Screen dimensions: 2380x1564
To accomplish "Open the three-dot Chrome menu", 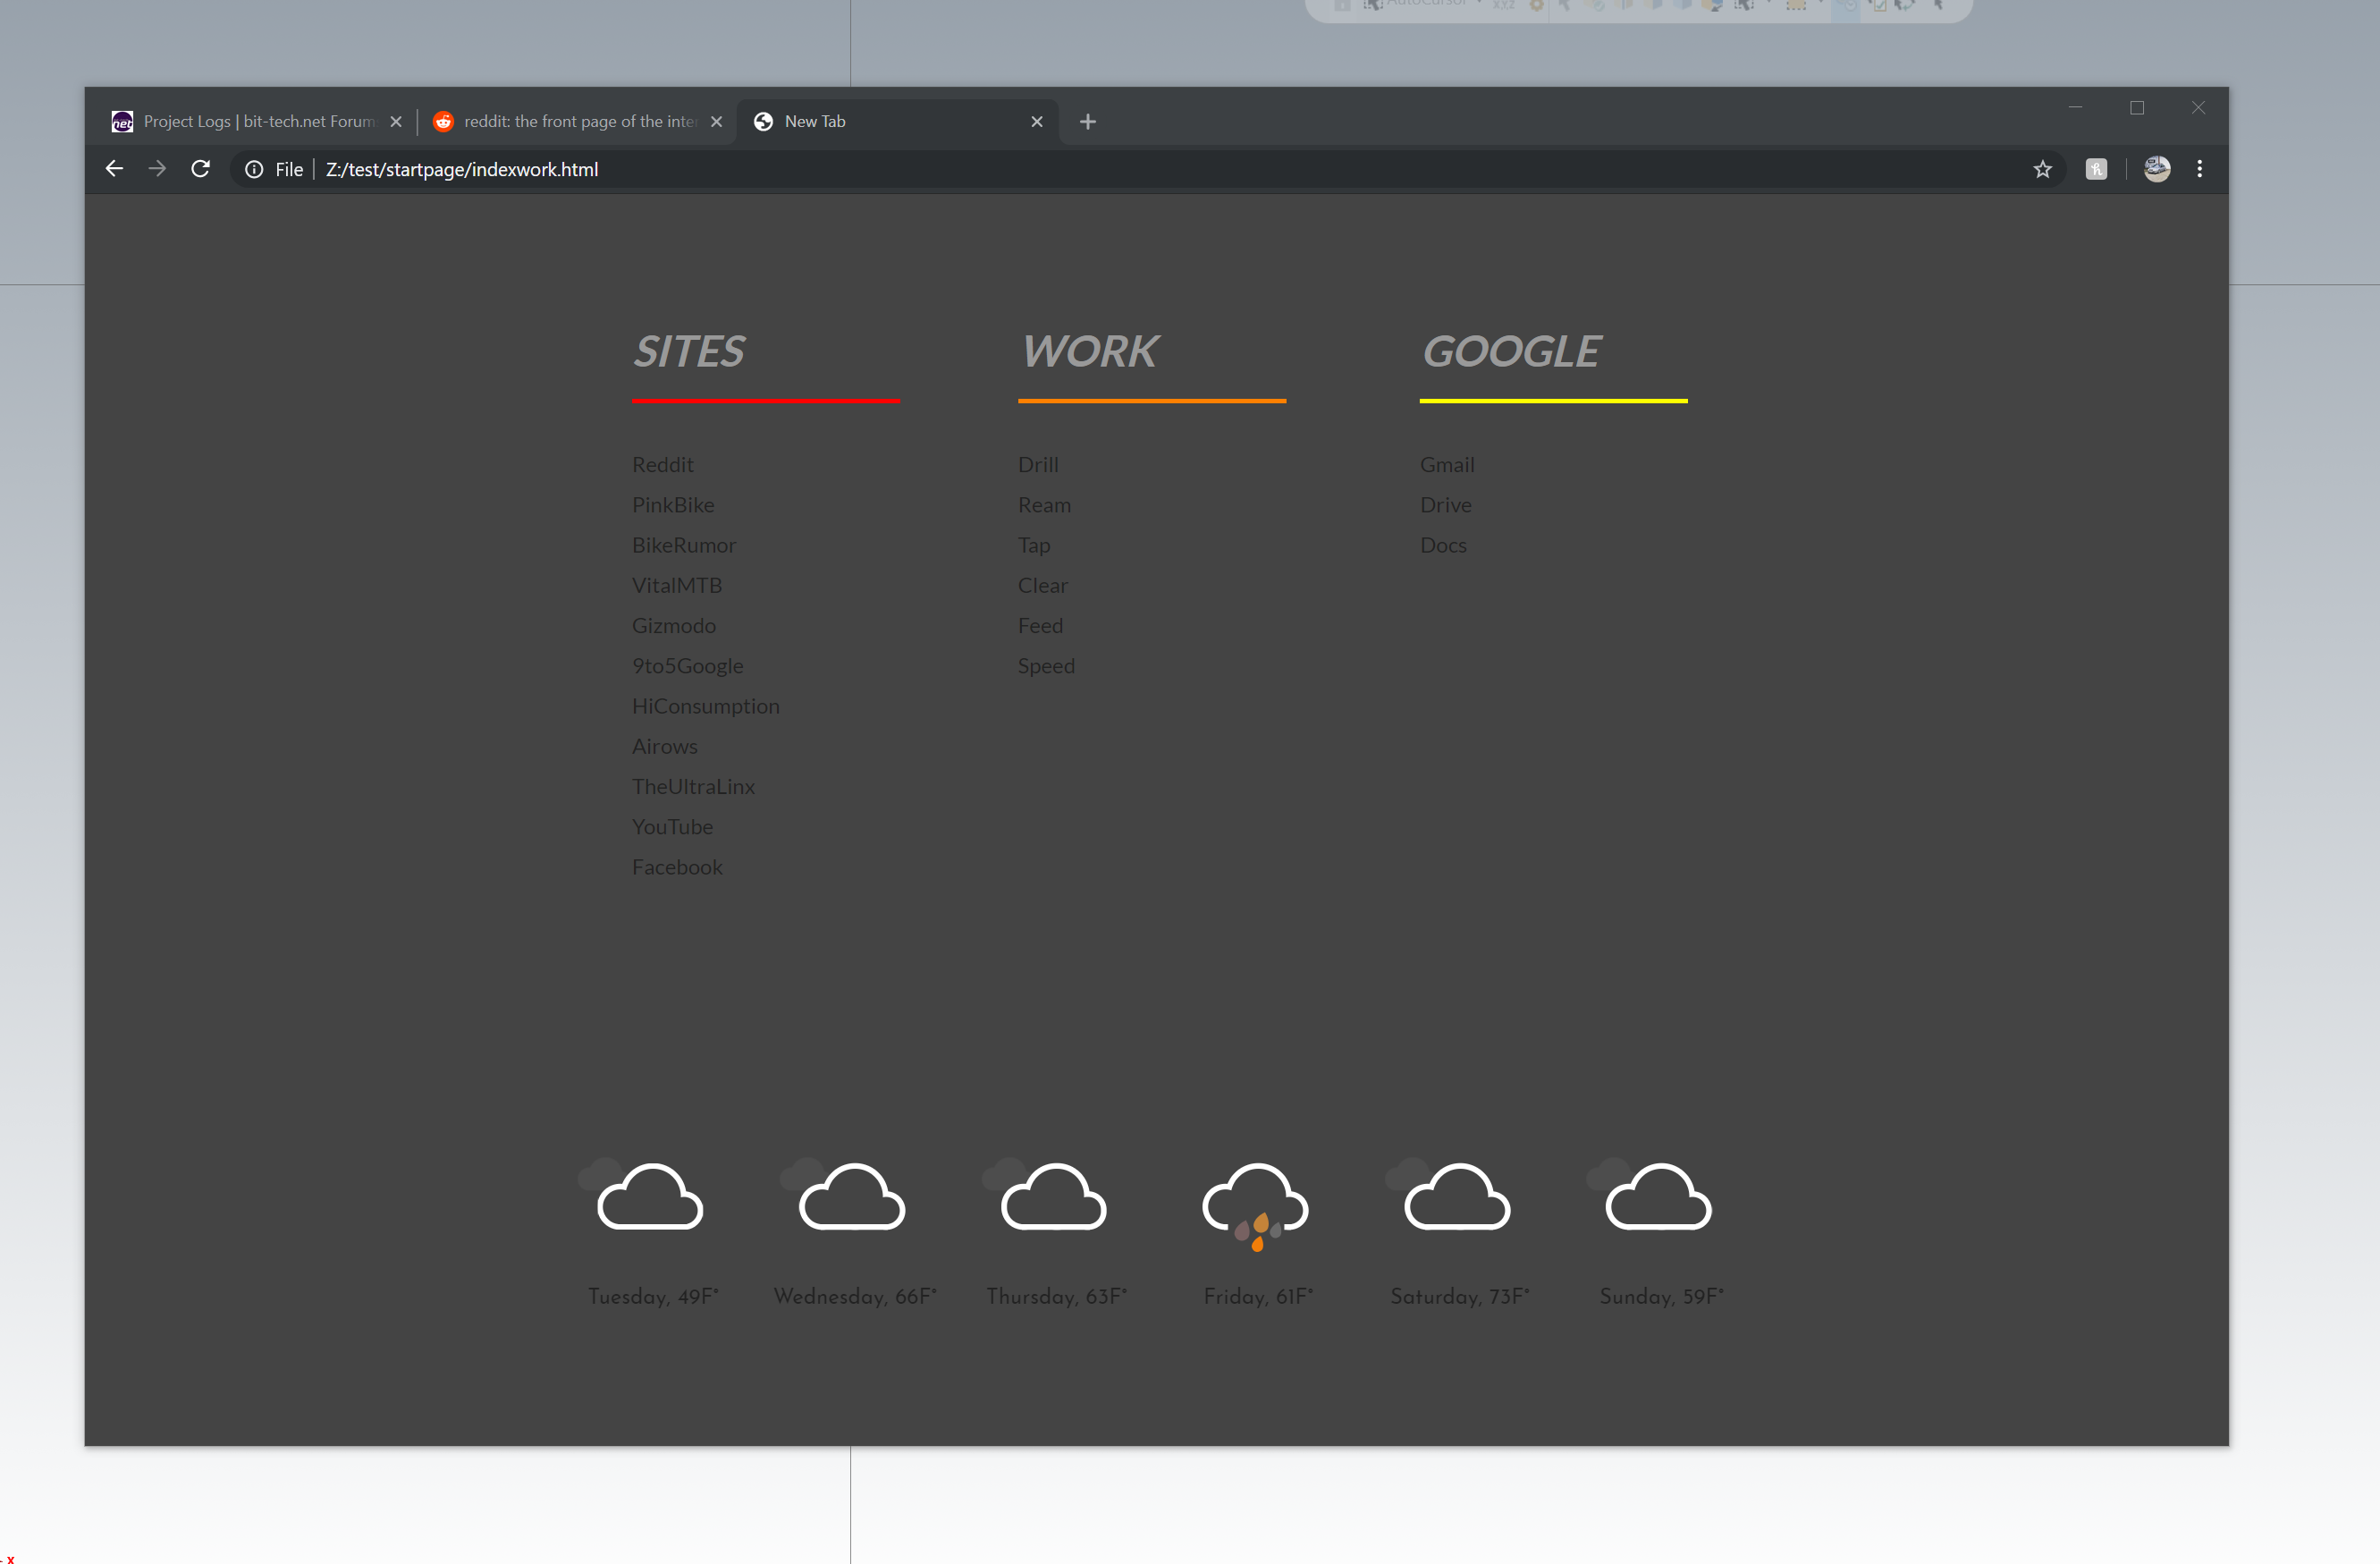I will [x=2199, y=168].
